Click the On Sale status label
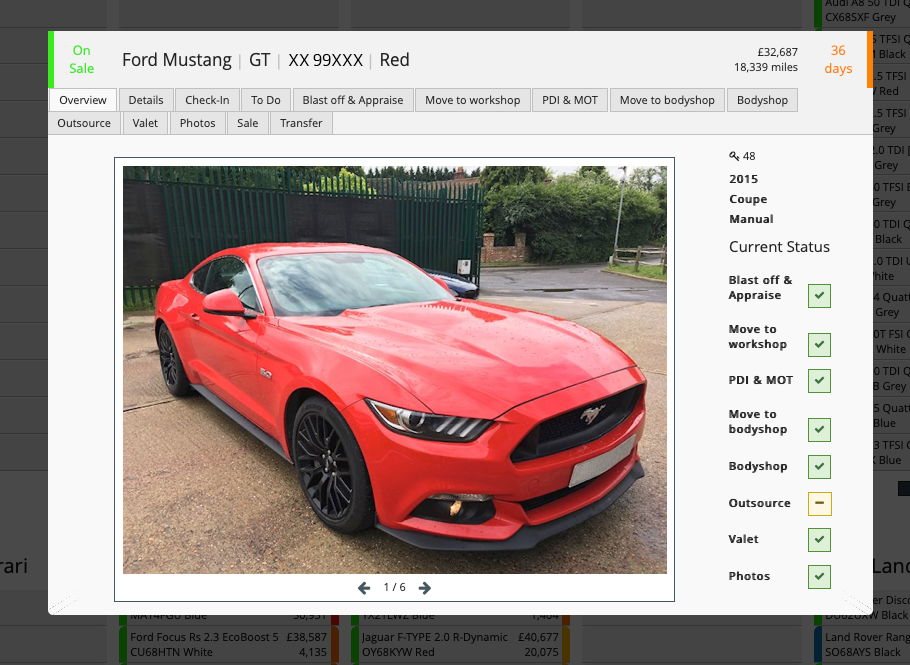 point(81,59)
